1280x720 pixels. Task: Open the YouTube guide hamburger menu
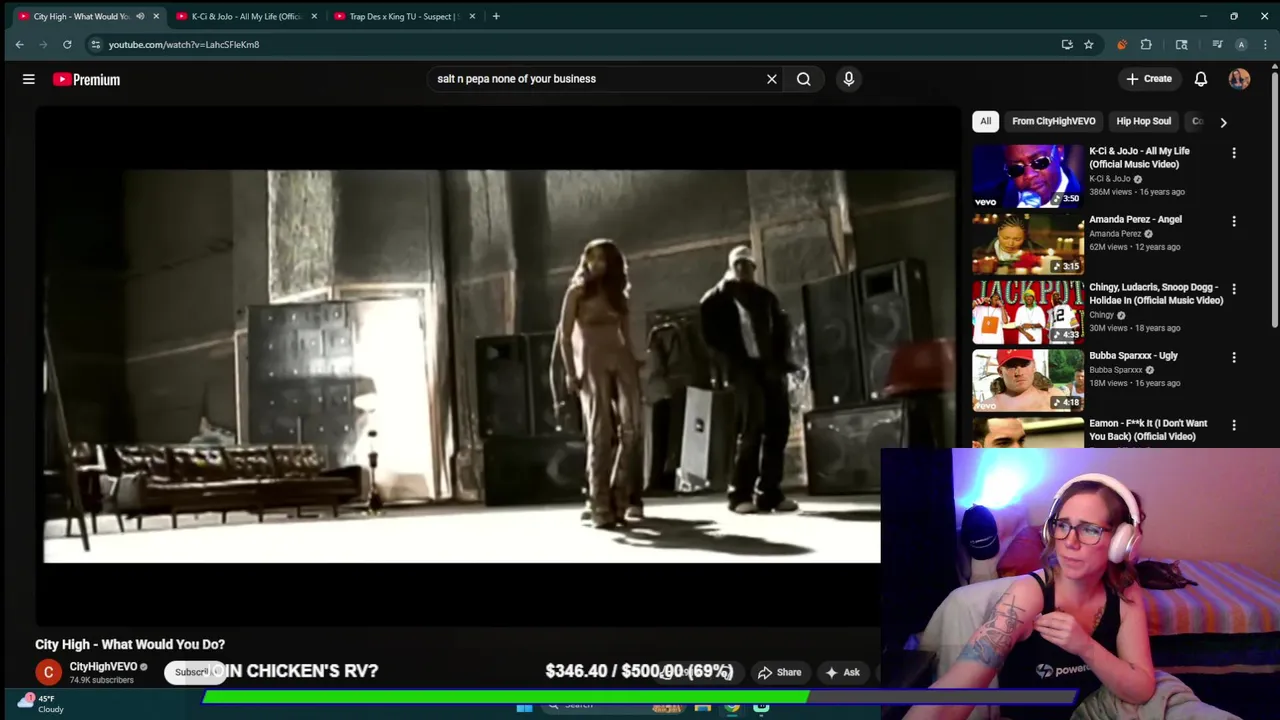29,79
